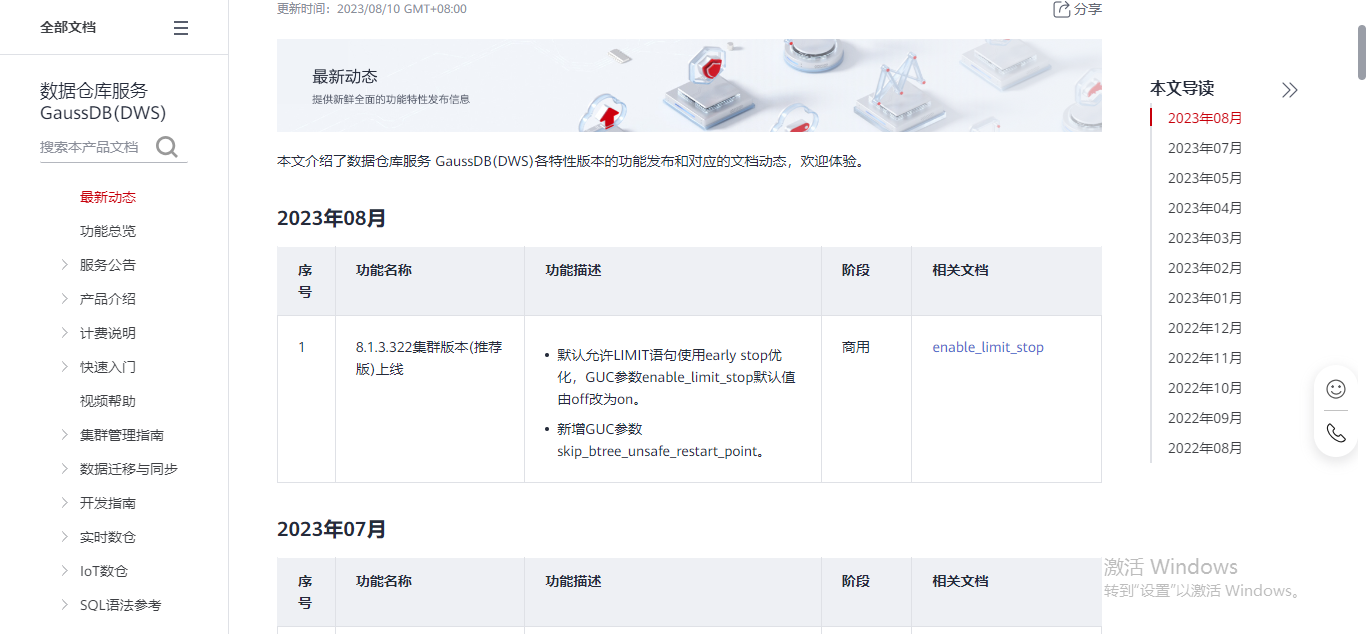
Task: Click the share icon next to 分享
Action: click(1062, 9)
